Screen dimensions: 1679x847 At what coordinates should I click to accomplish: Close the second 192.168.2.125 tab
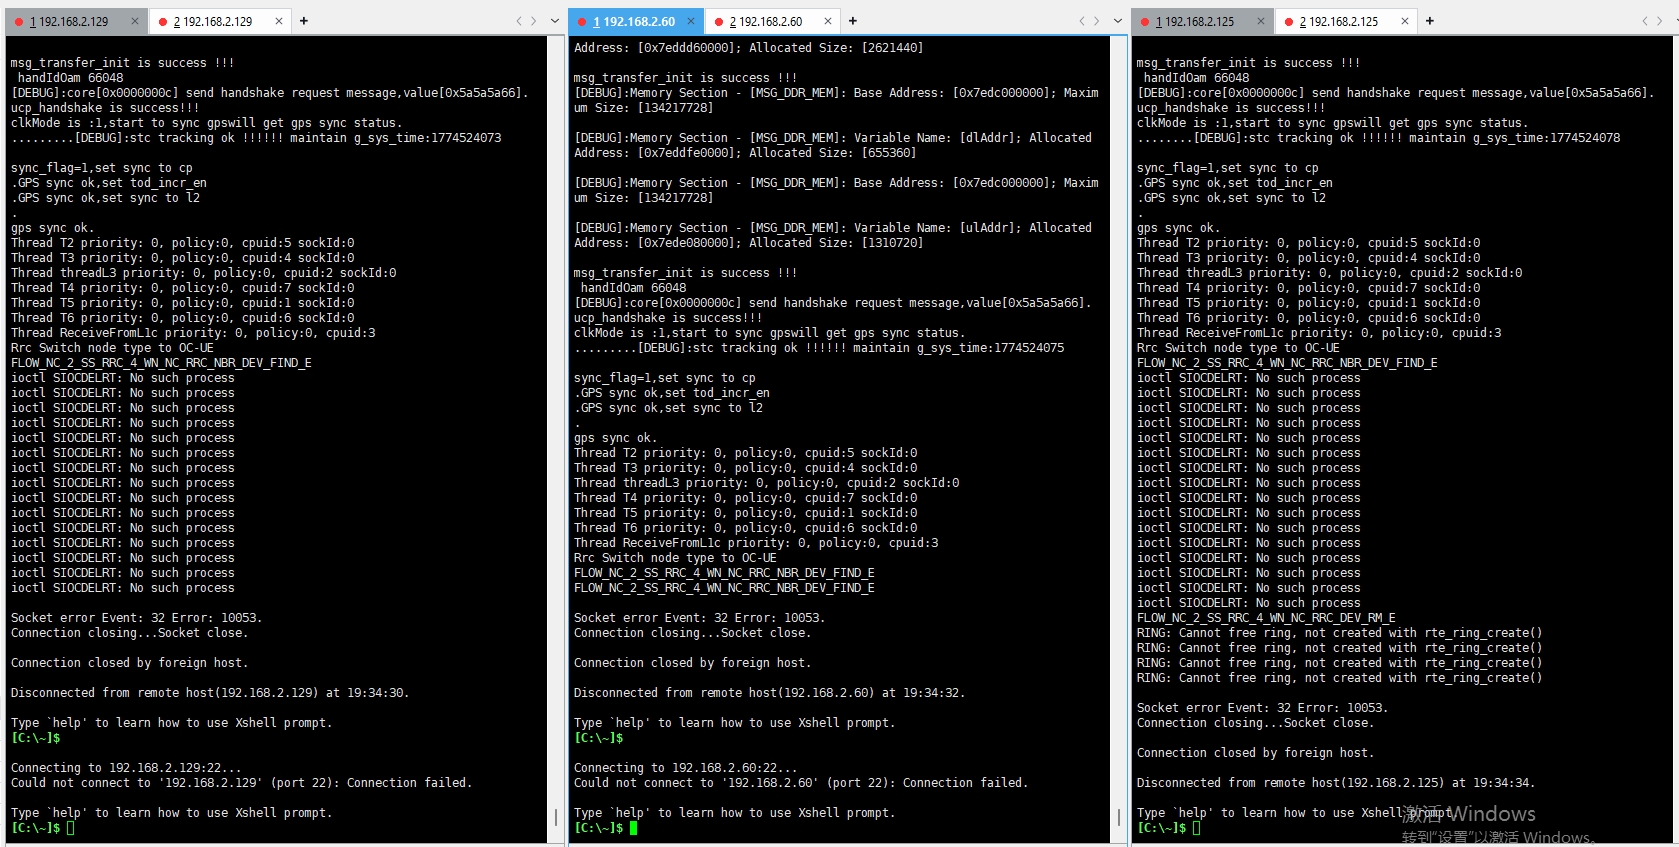coord(1405,21)
